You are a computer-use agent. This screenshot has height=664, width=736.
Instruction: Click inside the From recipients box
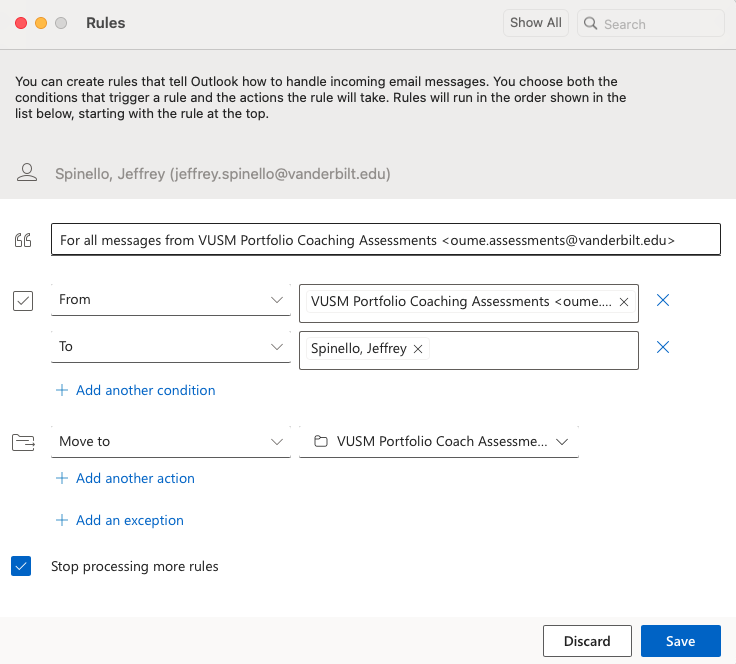pos(468,303)
